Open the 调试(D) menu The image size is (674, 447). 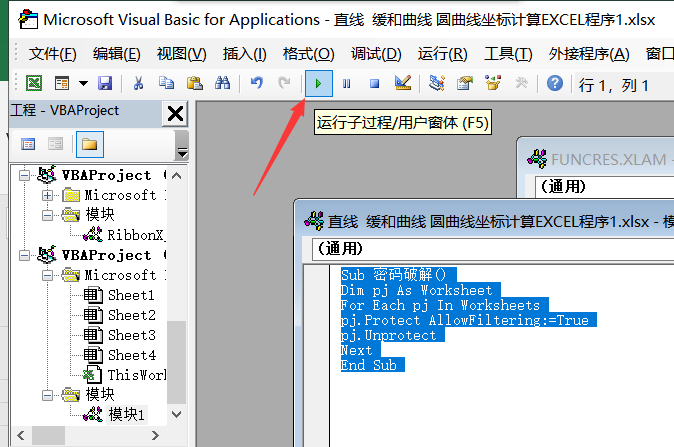pos(376,54)
